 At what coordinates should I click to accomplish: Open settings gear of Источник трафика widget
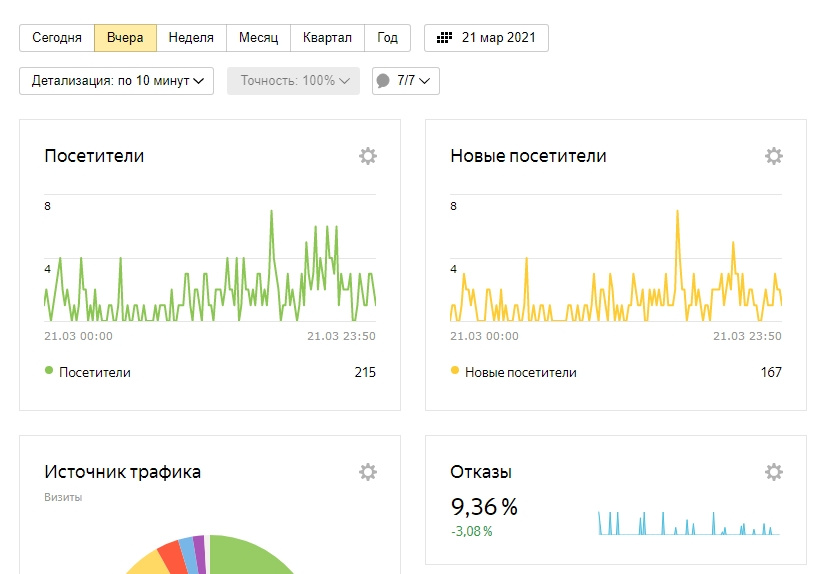coord(367,472)
